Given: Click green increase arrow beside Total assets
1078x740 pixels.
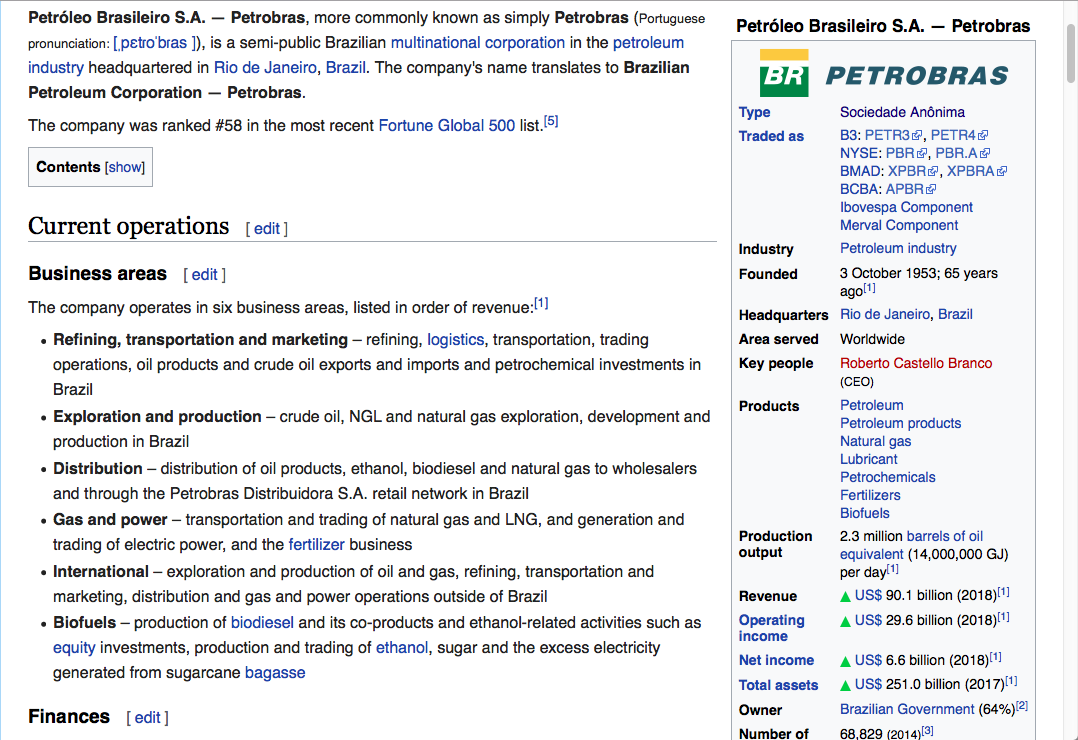Looking at the screenshot, I should [x=846, y=685].
